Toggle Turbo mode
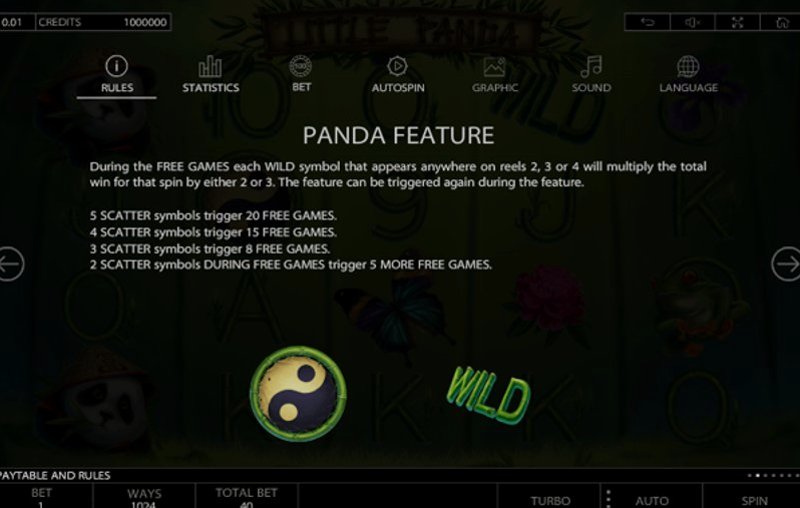The height and width of the screenshot is (508, 800). tap(549, 498)
